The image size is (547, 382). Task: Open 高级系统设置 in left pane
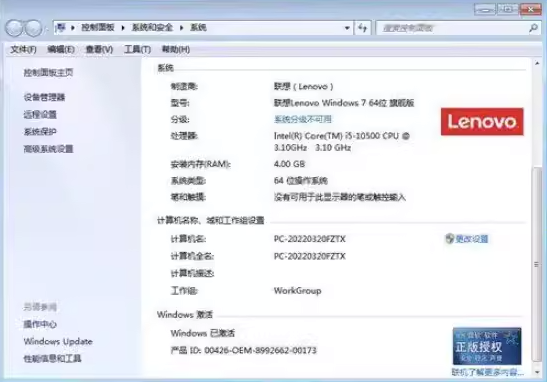[48, 149]
